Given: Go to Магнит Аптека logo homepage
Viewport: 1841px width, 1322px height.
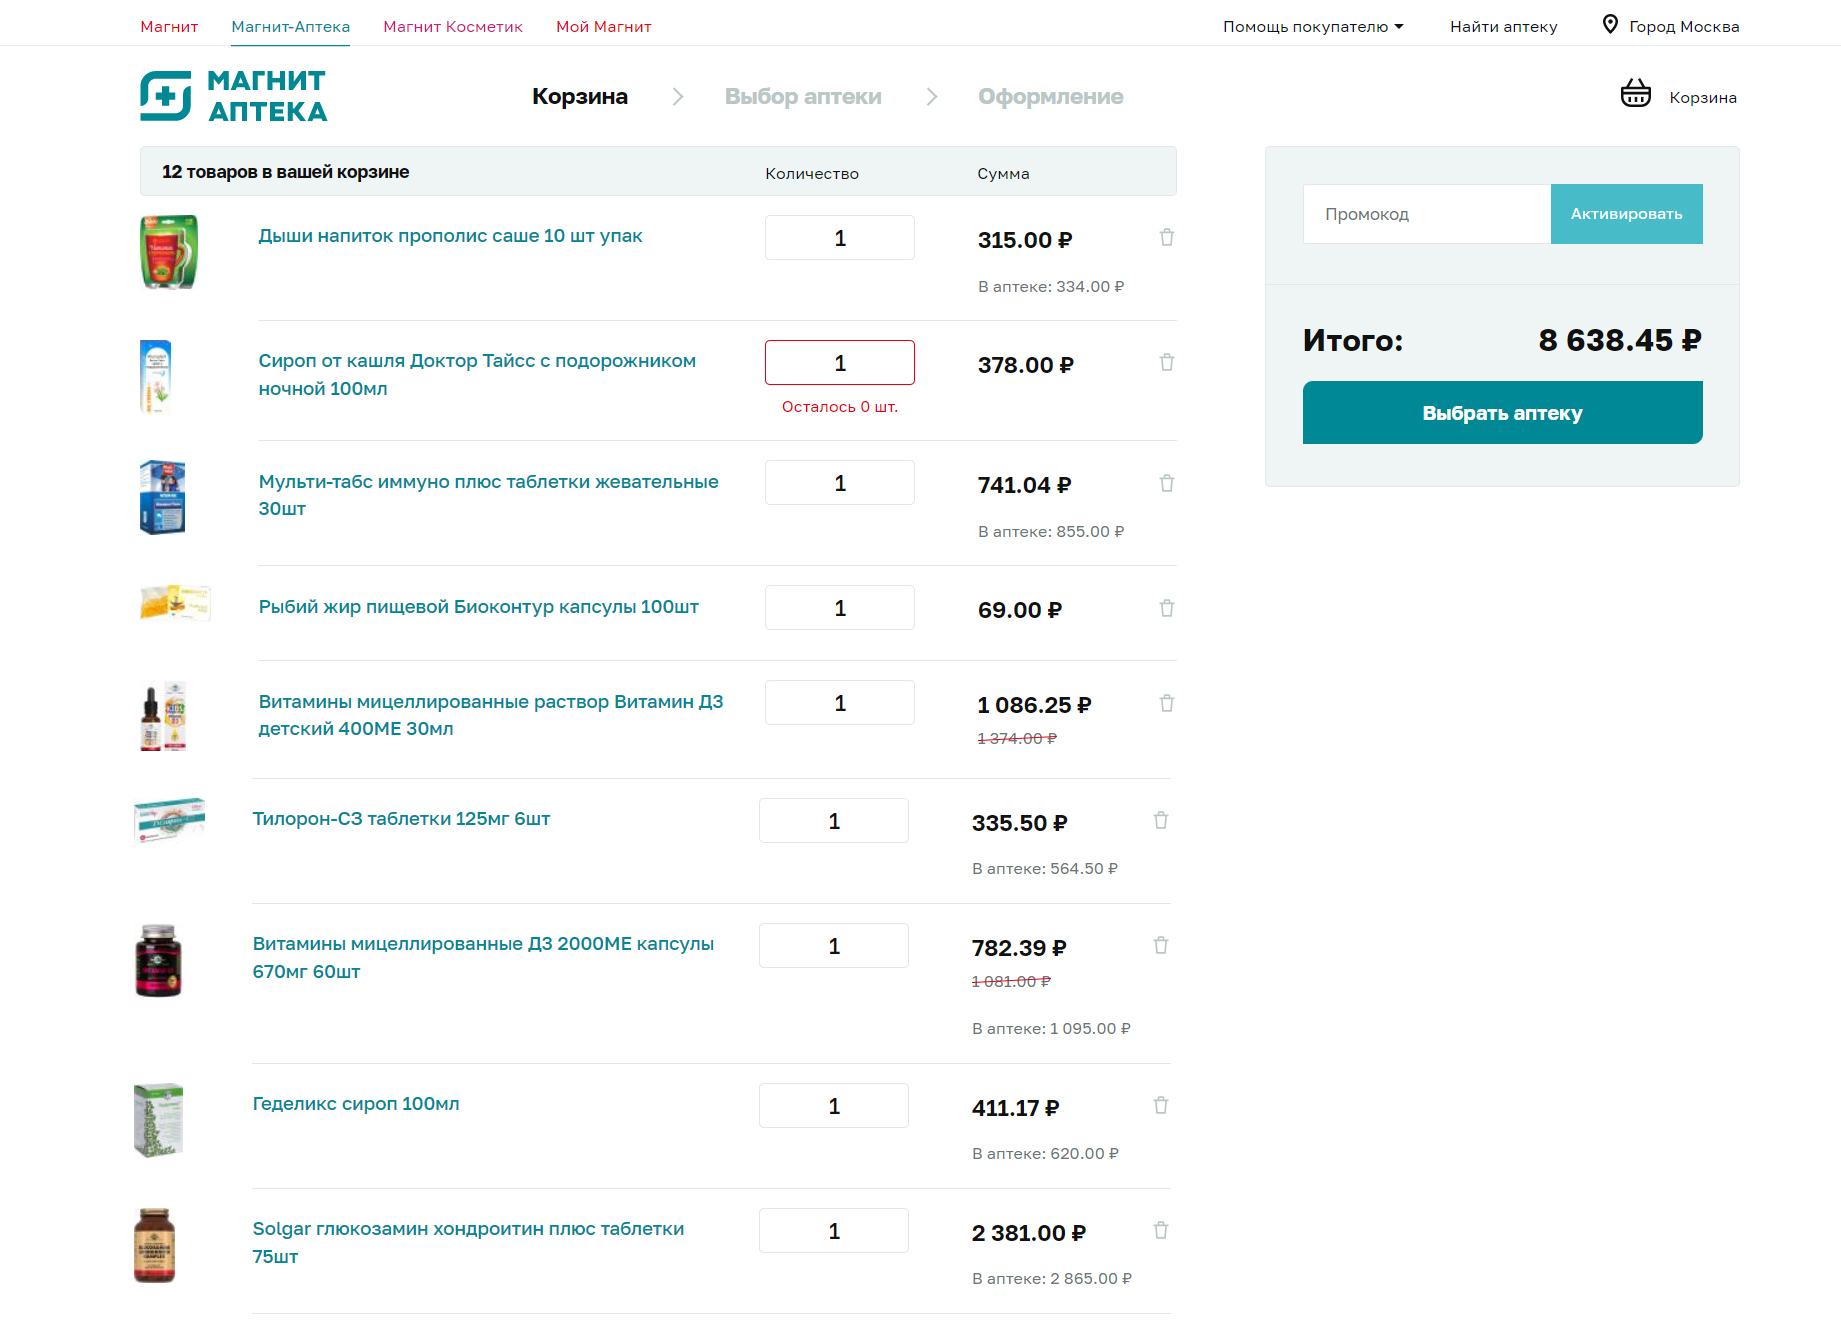Looking at the screenshot, I should (x=234, y=96).
